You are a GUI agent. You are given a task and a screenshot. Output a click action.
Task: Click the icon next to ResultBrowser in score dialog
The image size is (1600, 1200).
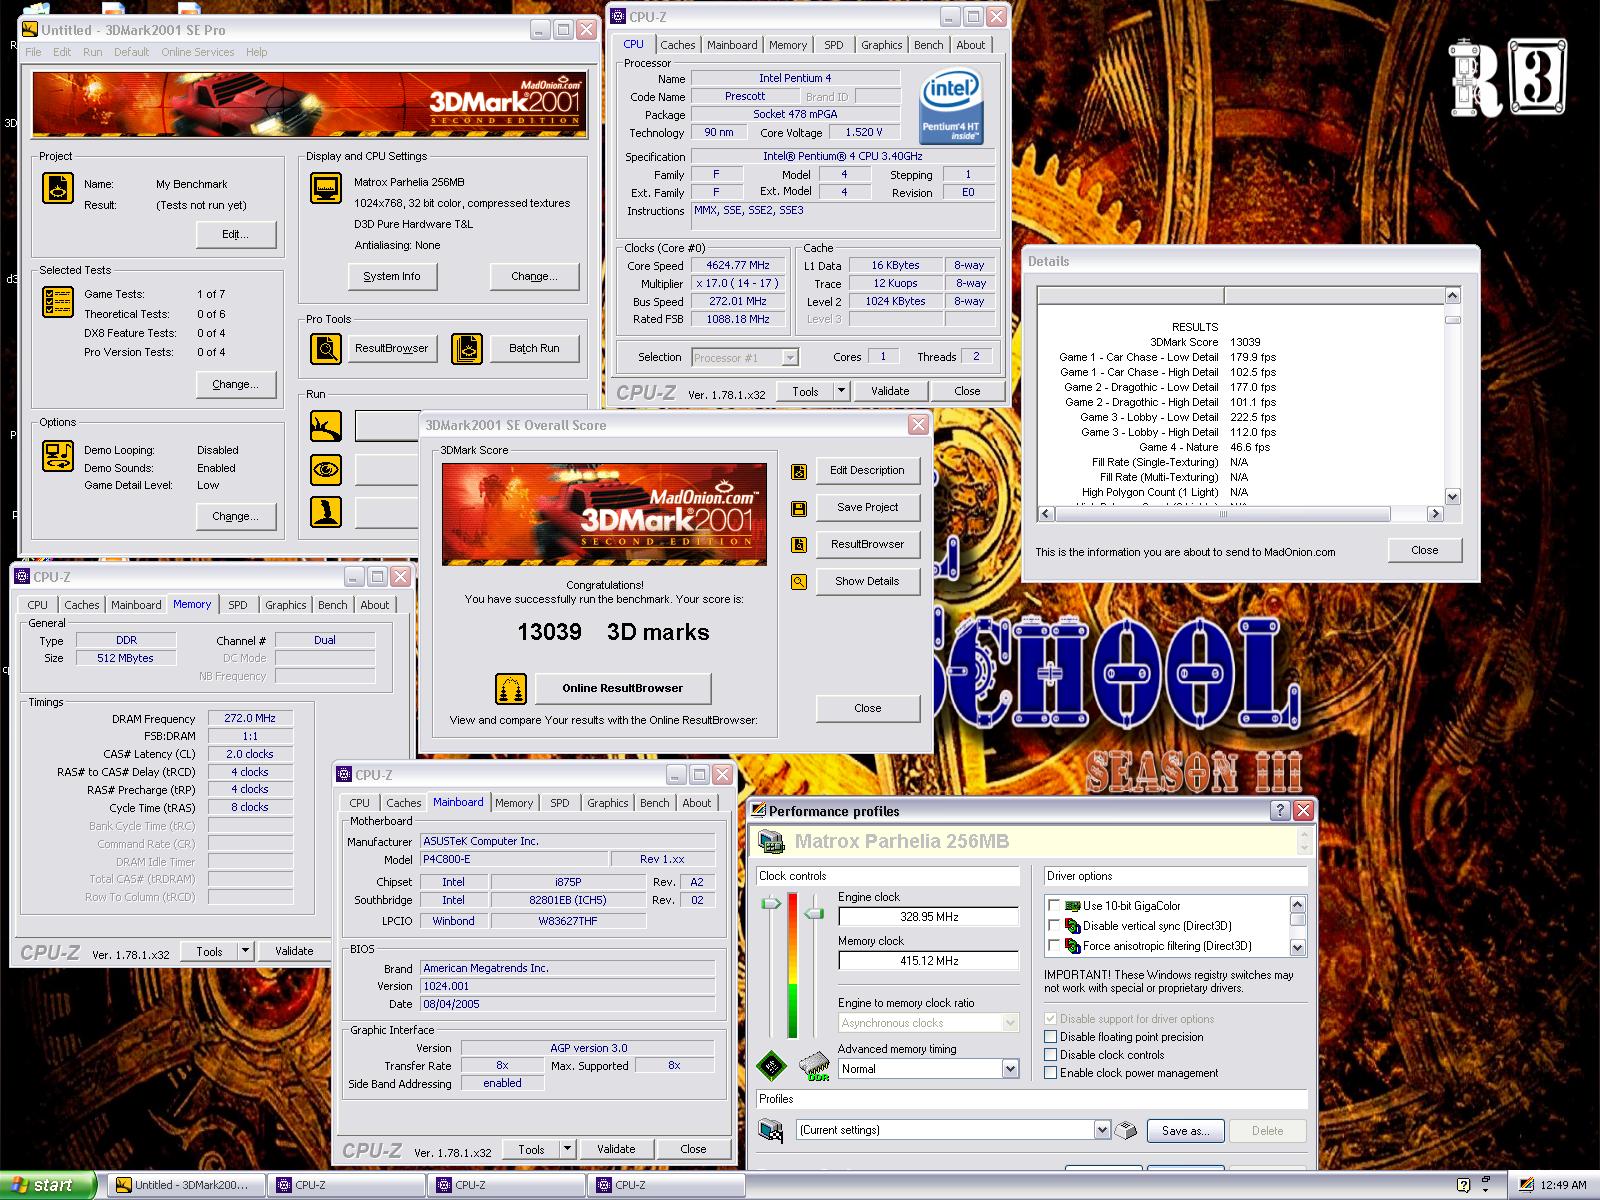tap(799, 545)
